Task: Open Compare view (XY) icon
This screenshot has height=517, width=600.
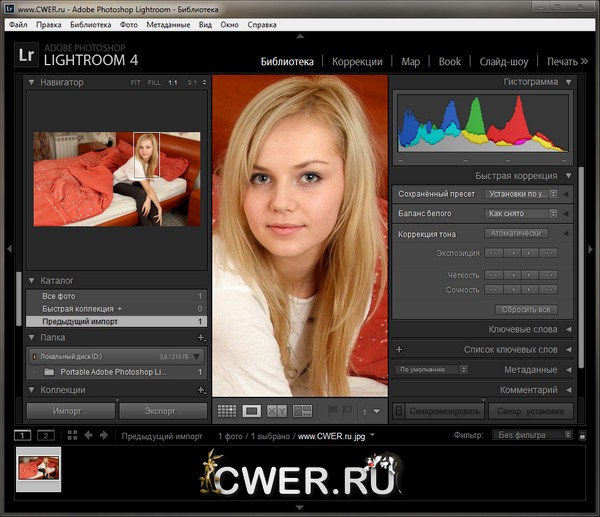Action: (x=277, y=410)
